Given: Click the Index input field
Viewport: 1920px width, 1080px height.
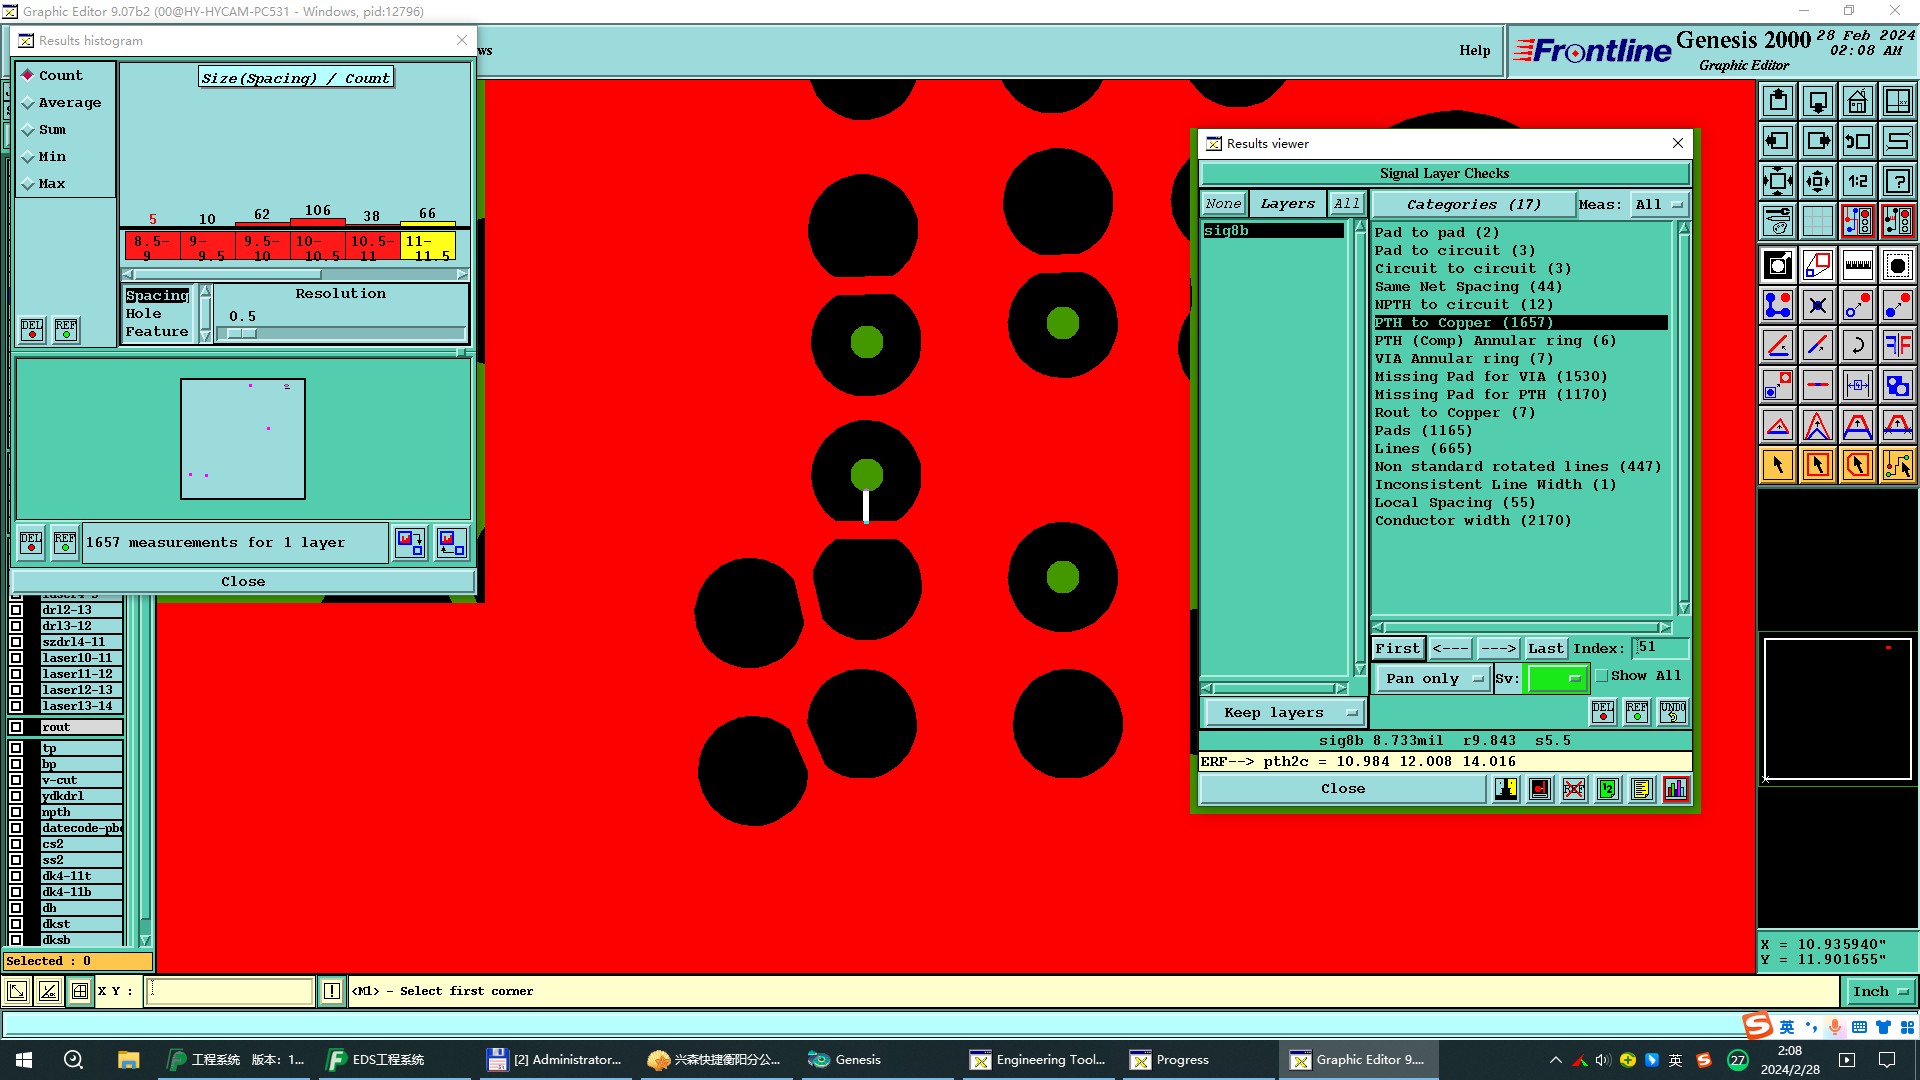Looking at the screenshot, I should (1662, 647).
